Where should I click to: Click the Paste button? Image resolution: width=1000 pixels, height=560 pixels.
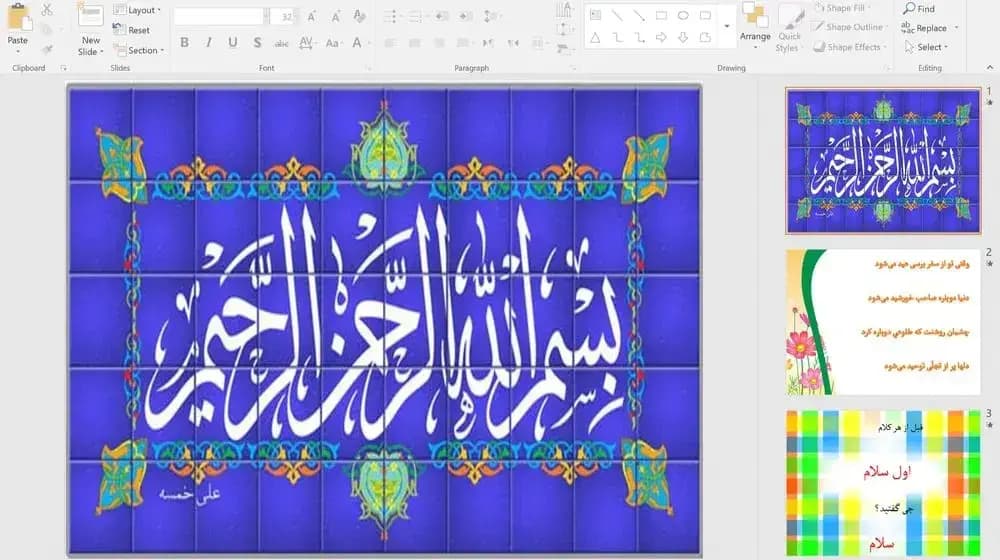(x=18, y=27)
